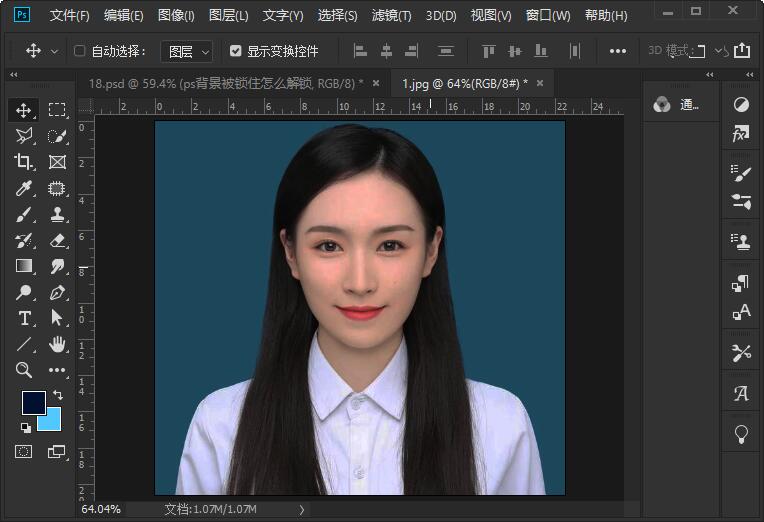Select the Eraser tool
Viewport: 764px width, 522px height.
pos(57,240)
